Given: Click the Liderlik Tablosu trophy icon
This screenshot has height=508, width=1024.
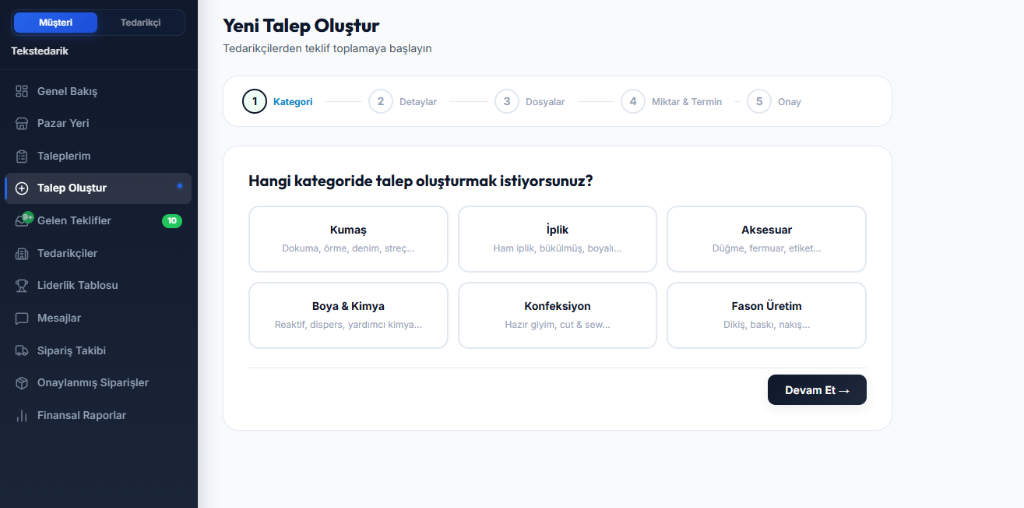Looking at the screenshot, I should pyautogui.click(x=22, y=285).
